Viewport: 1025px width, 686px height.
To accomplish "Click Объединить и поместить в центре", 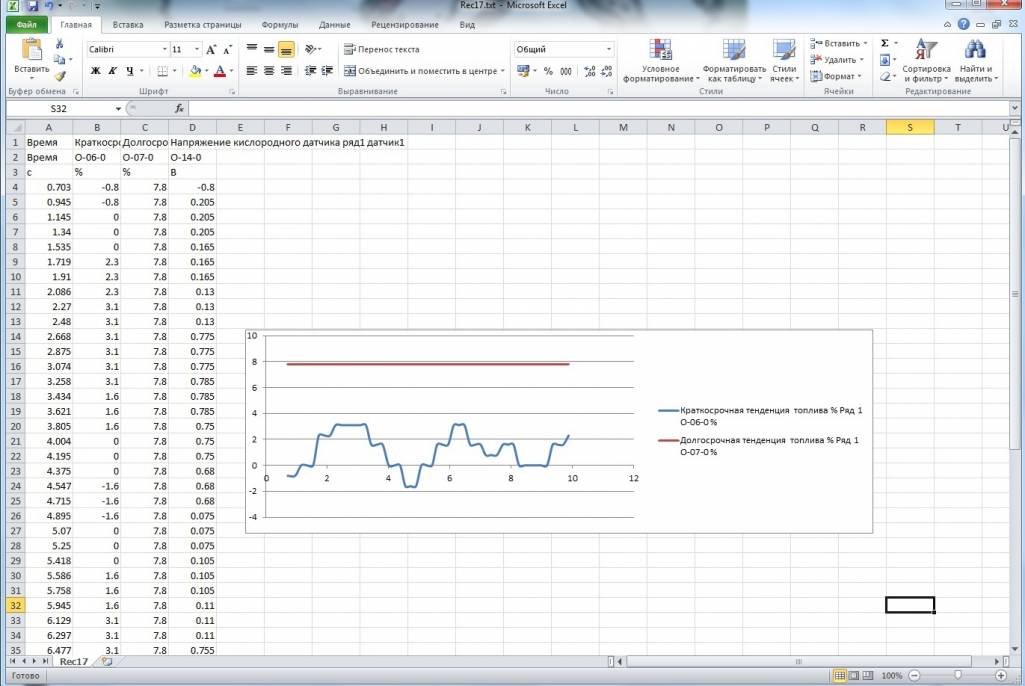I will point(419,71).
